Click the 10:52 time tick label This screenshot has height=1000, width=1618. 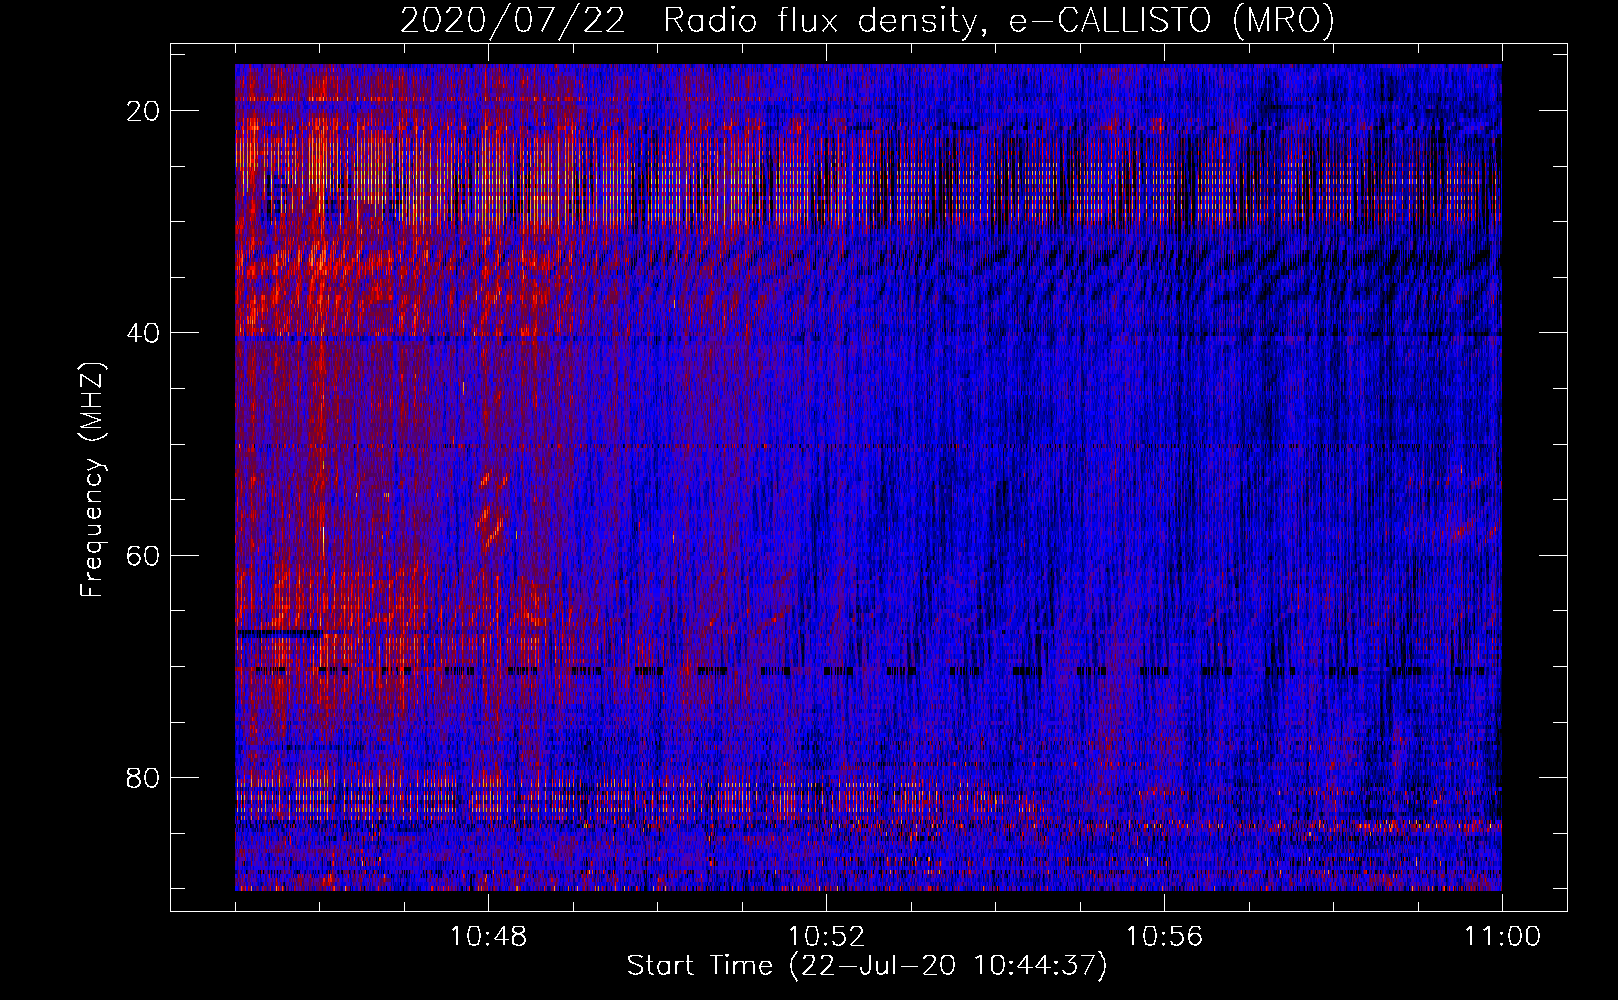[826, 937]
